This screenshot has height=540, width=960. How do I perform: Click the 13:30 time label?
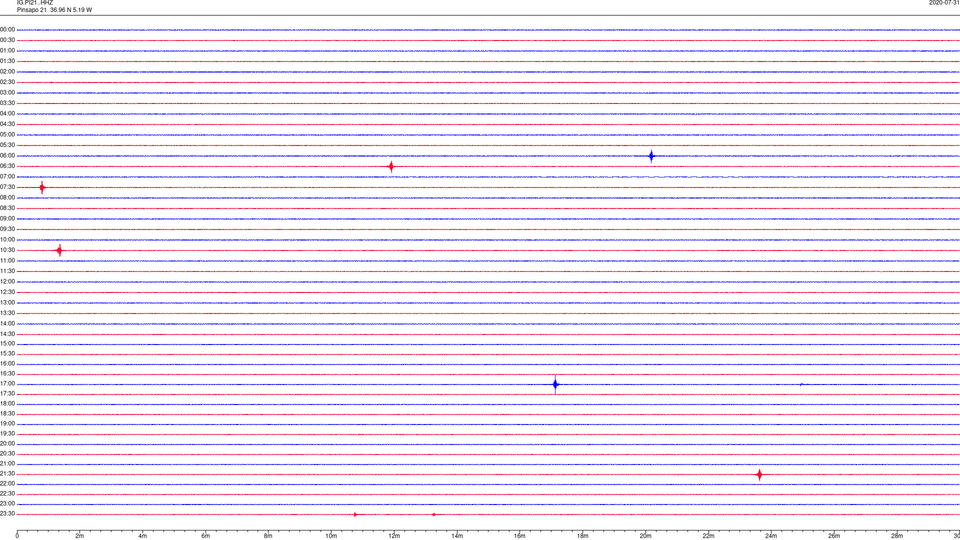[7, 313]
